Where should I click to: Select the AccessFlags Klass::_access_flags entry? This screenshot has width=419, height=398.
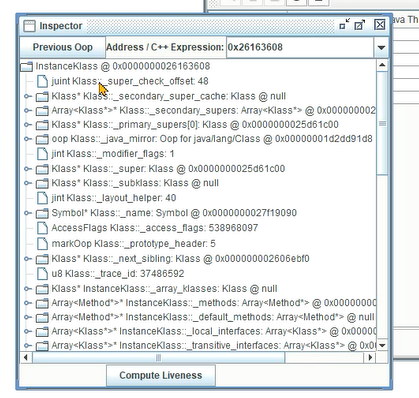coord(147,228)
